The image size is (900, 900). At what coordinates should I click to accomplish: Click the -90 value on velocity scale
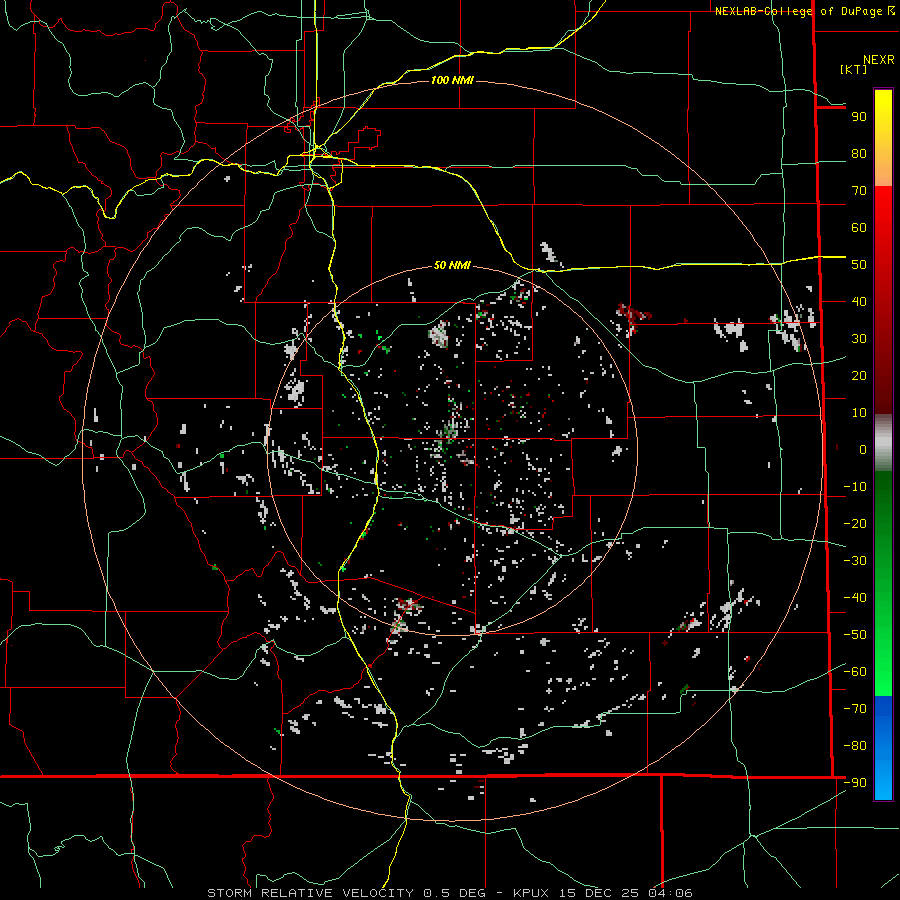tap(855, 783)
